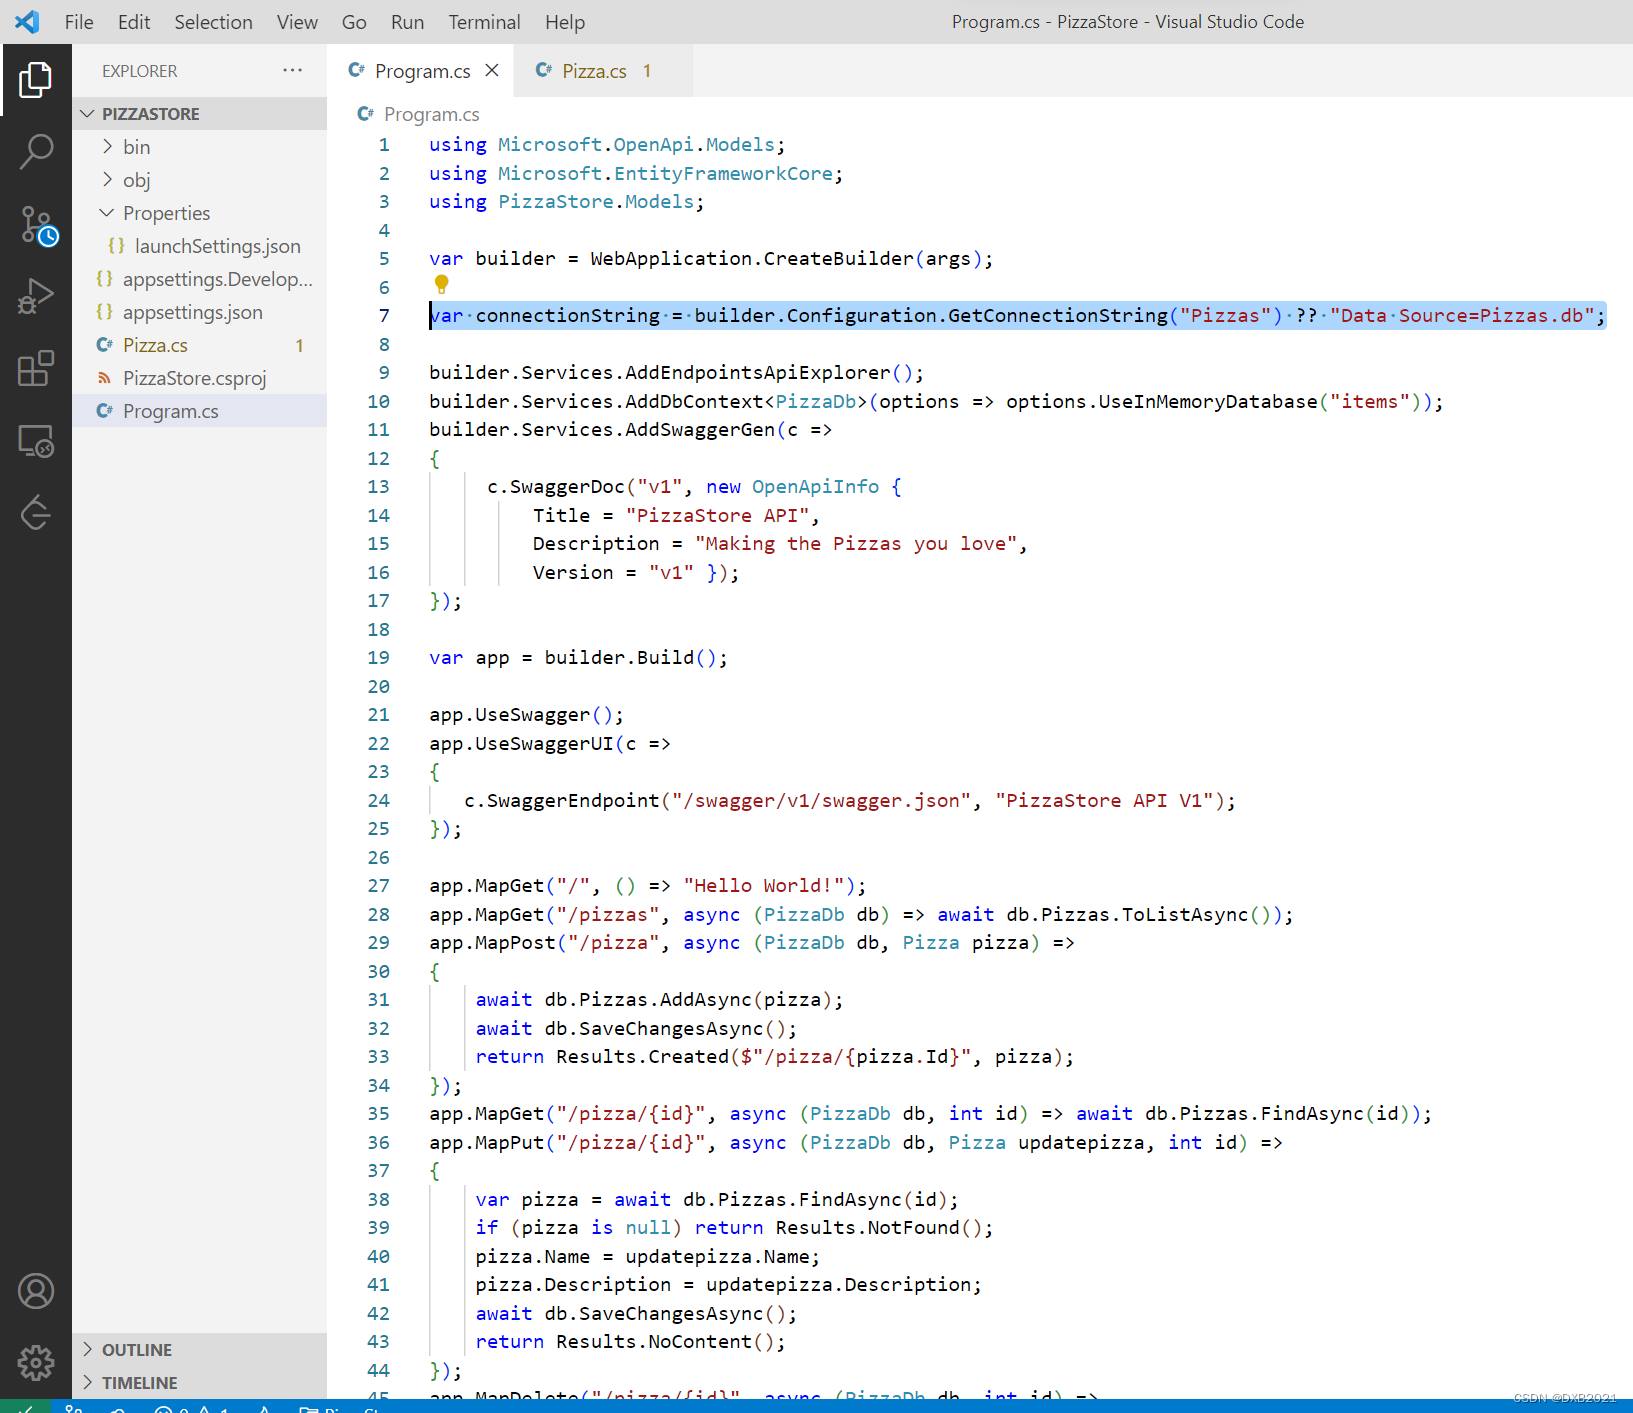The width and height of the screenshot is (1633, 1413).
Task: Open the Accounts menu icon
Action: tap(36, 1291)
